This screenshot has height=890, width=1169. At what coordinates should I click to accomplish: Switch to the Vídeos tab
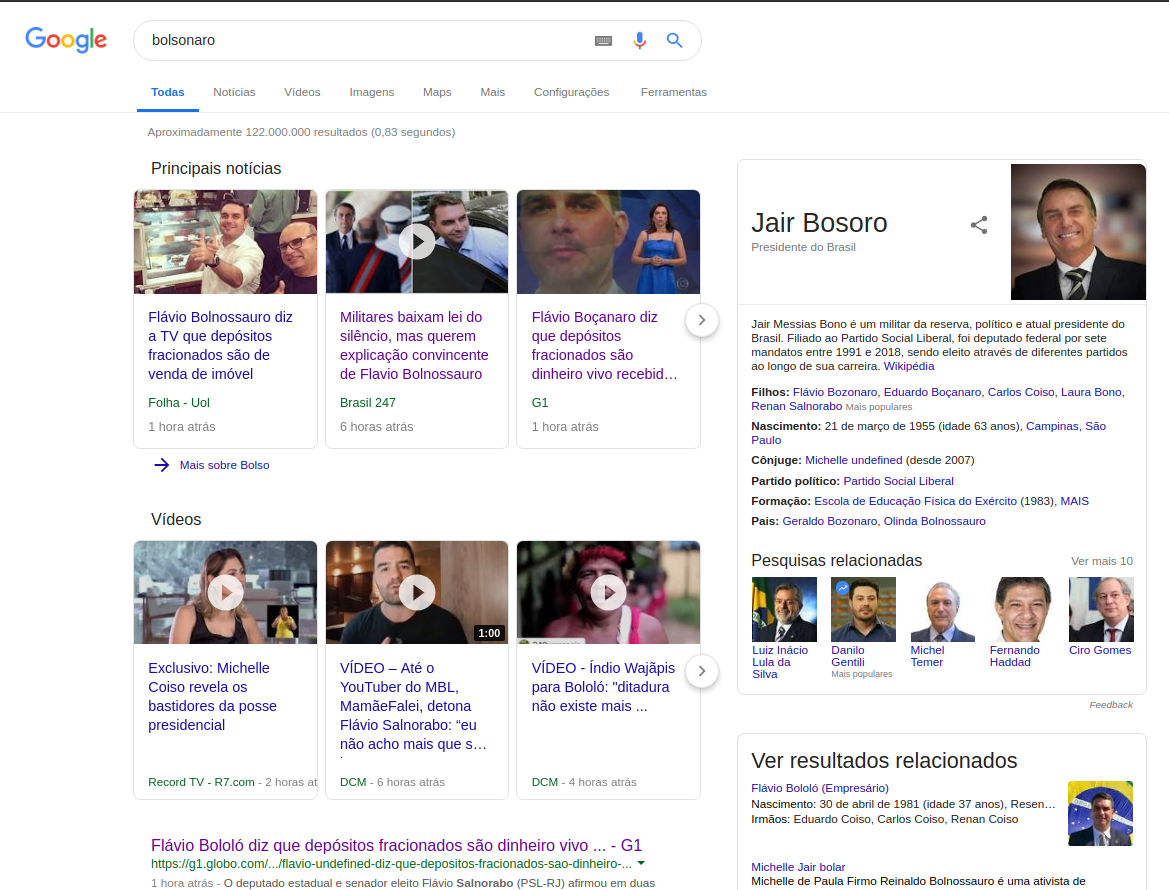302,92
